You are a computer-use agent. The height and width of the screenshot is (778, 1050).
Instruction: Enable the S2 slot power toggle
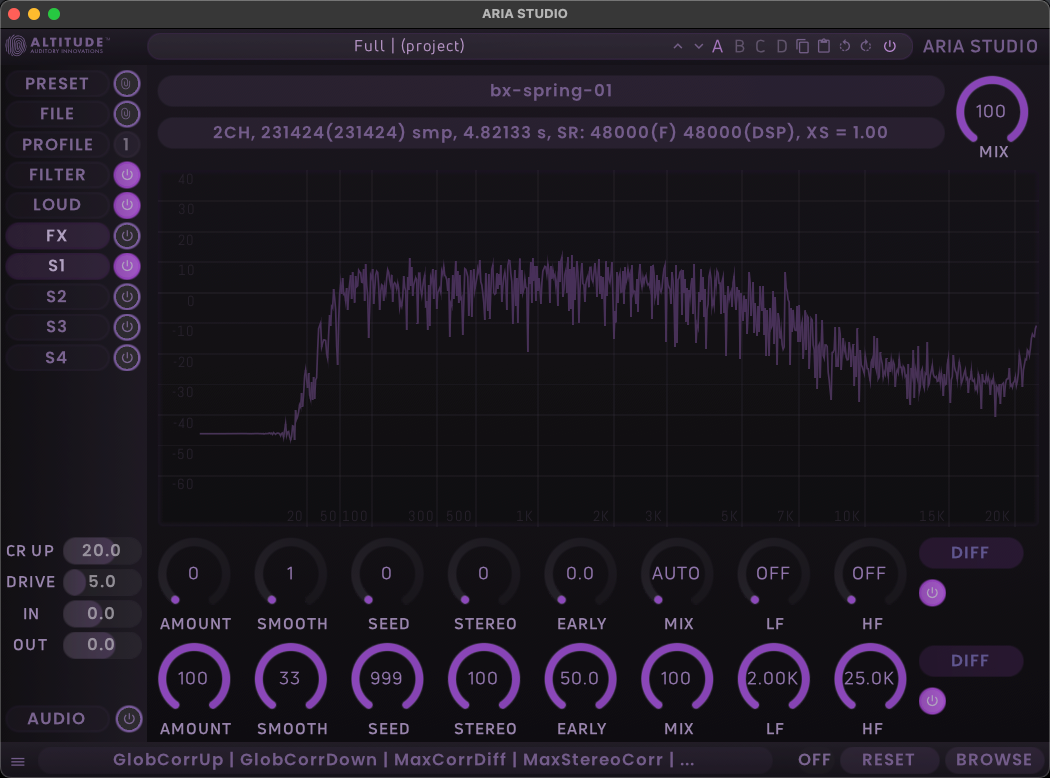tap(126, 297)
